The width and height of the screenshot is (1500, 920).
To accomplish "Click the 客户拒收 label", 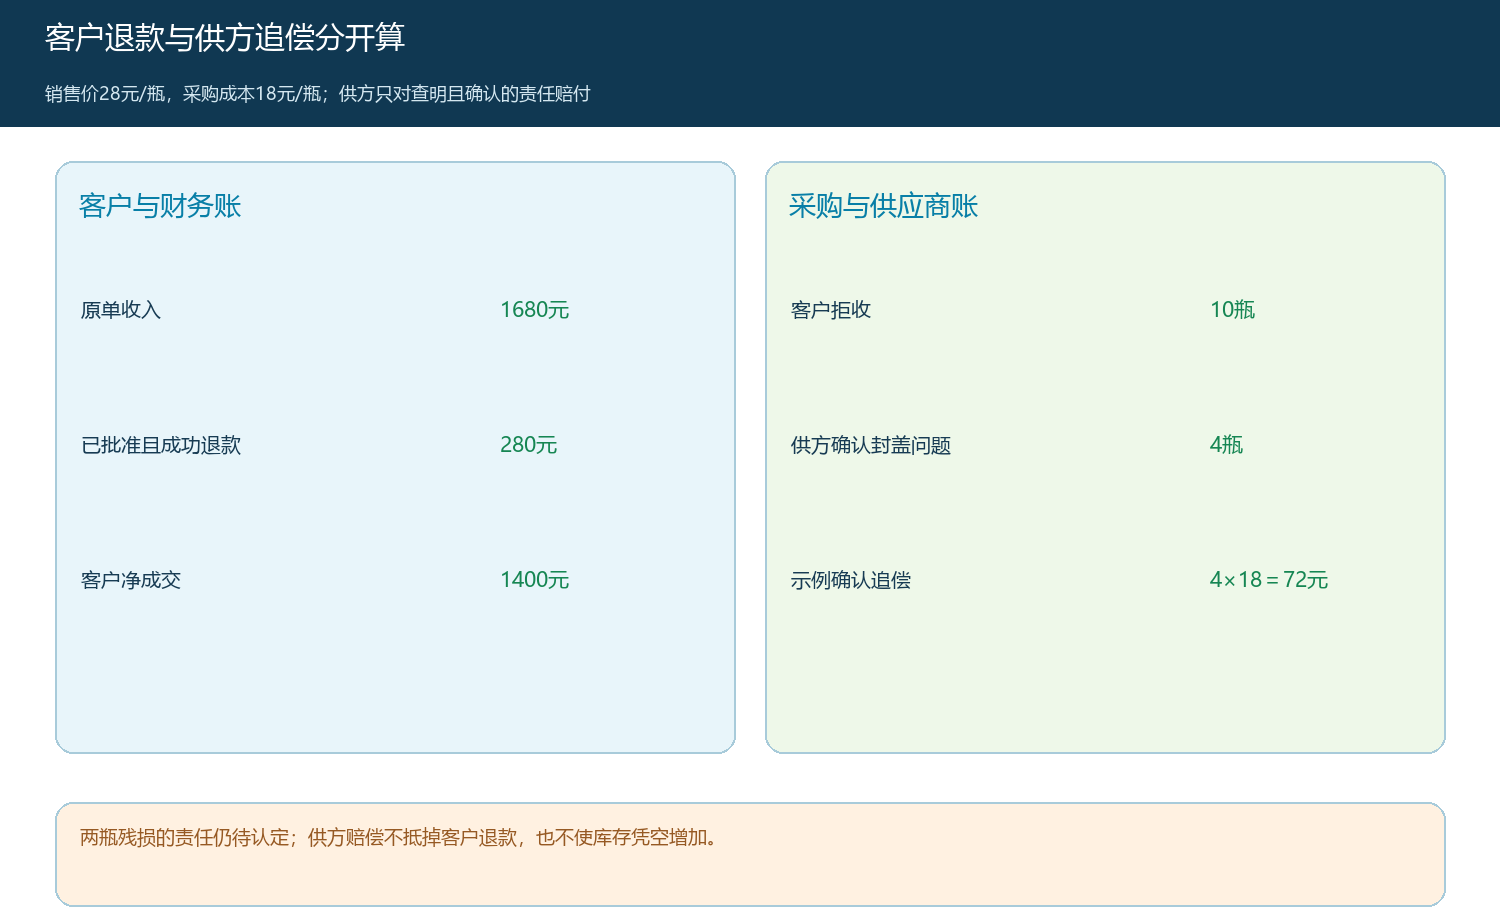I will (x=831, y=310).
